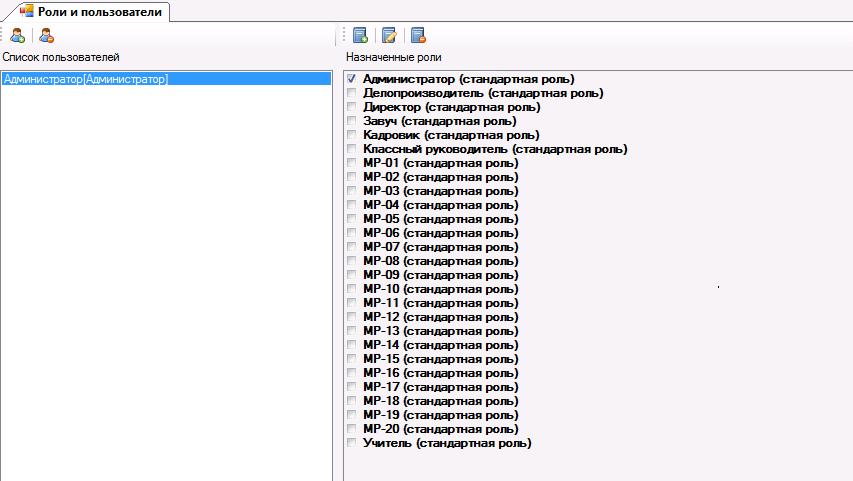Select the Делопроизводитель (стандартная роль) label
The height and width of the screenshot is (481, 853).
click(483, 93)
